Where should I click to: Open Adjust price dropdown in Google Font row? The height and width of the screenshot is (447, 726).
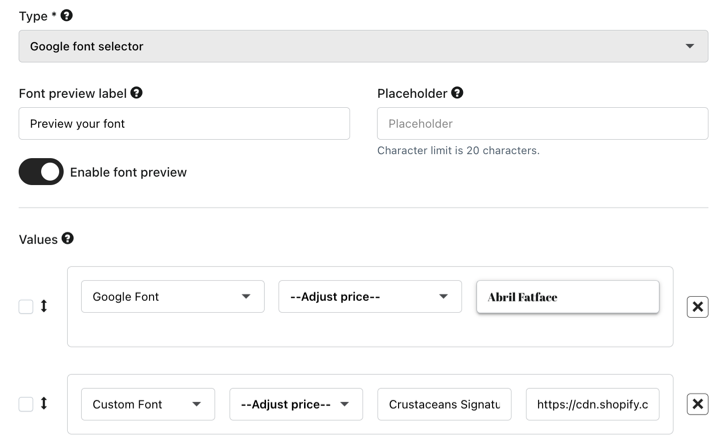point(369,297)
